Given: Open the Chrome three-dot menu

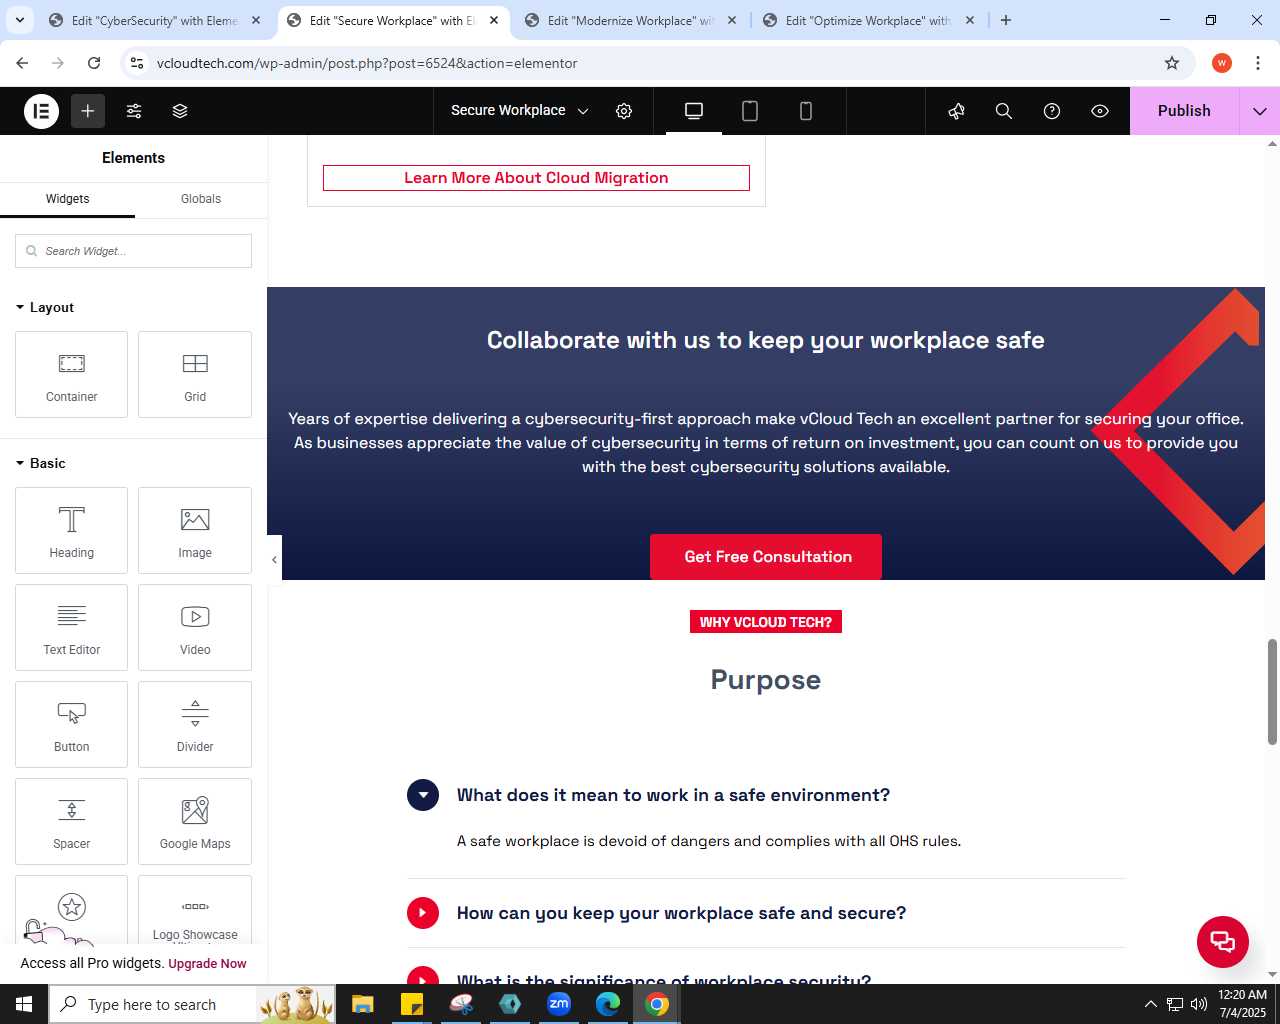Looking at the screenshot, I should (1258, 63).
